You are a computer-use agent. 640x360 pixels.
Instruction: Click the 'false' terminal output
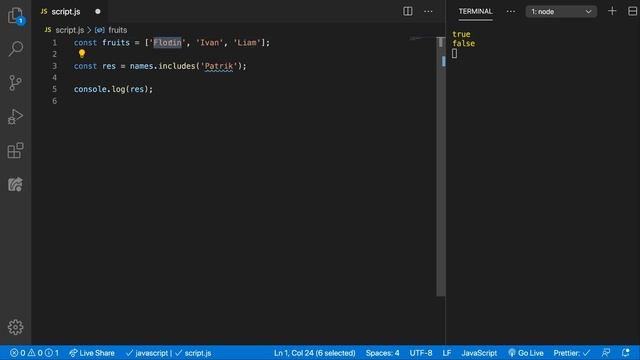point(463,43)
